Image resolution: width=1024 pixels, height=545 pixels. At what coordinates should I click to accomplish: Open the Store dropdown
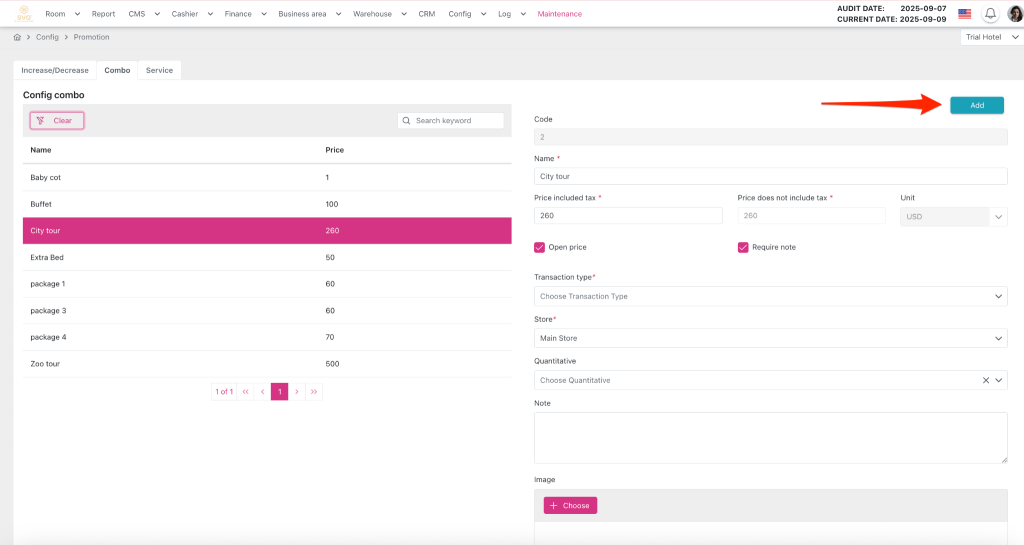click(x=770, y=338)
